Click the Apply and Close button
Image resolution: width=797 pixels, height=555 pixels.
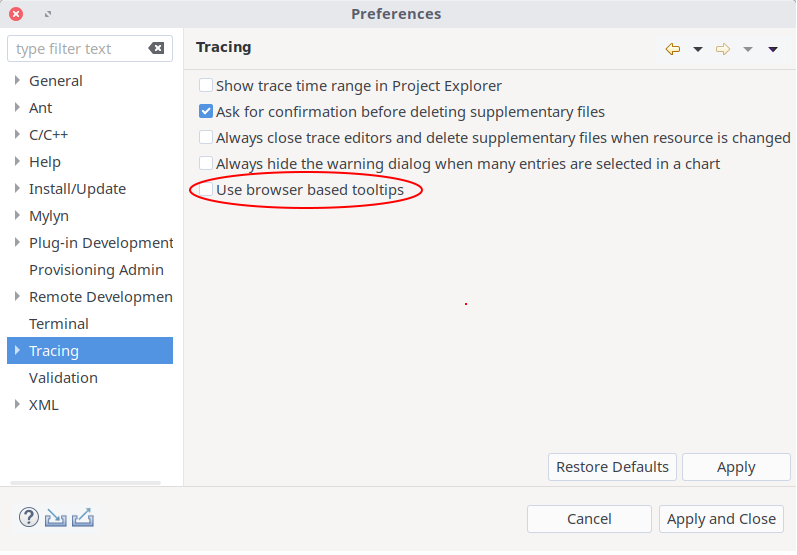pos(721,519)
